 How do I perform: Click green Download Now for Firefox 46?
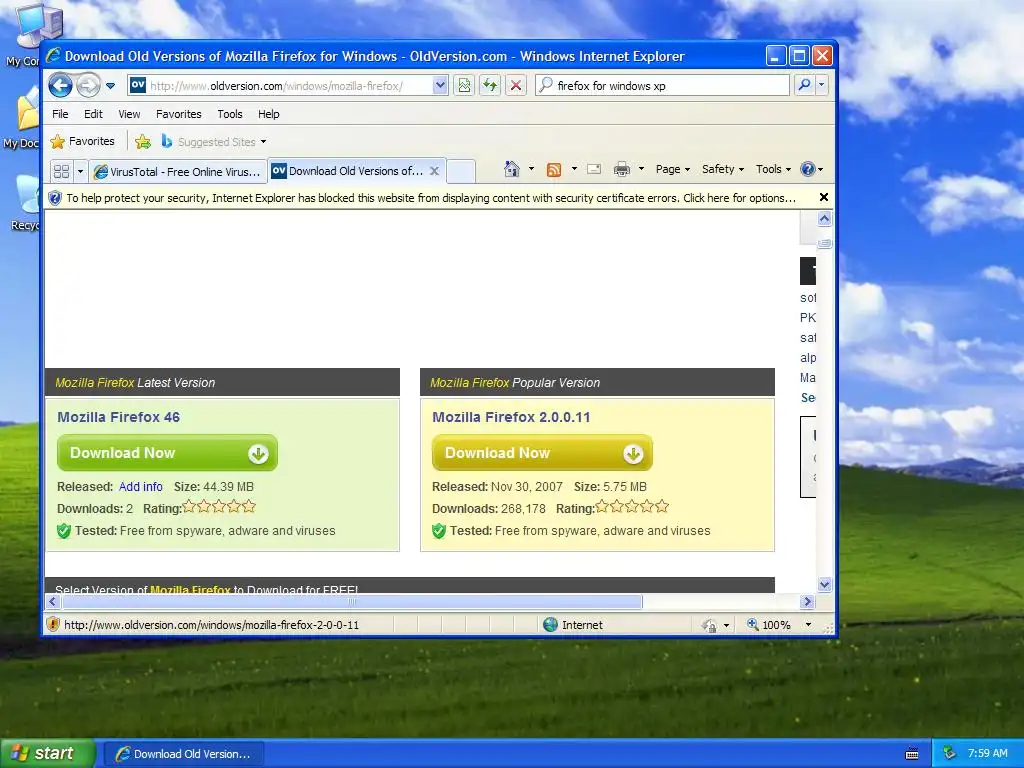(167, 453)
